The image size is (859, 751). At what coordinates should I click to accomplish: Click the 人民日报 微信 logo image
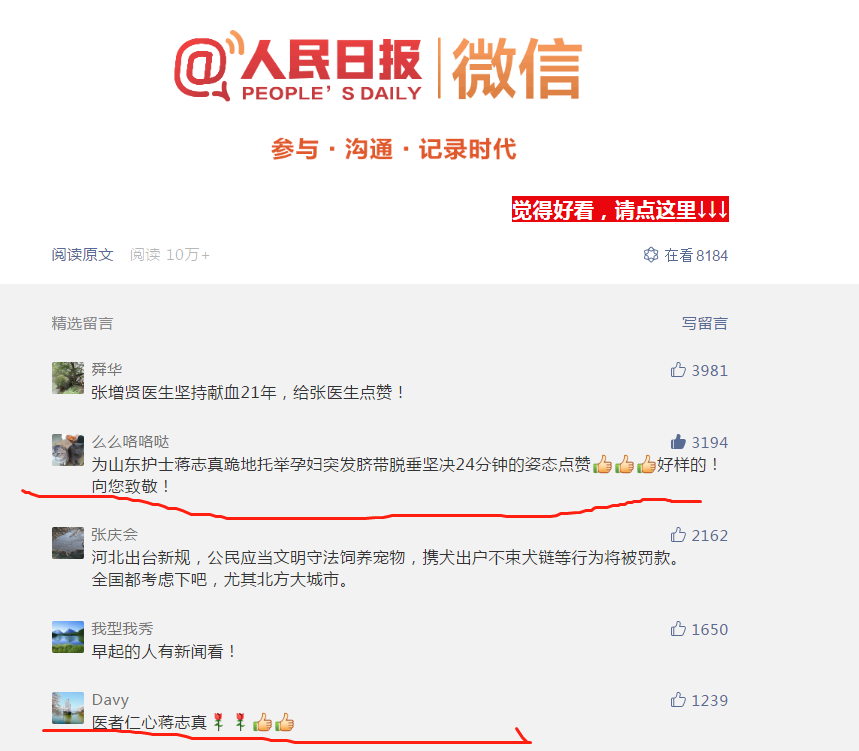378,66
